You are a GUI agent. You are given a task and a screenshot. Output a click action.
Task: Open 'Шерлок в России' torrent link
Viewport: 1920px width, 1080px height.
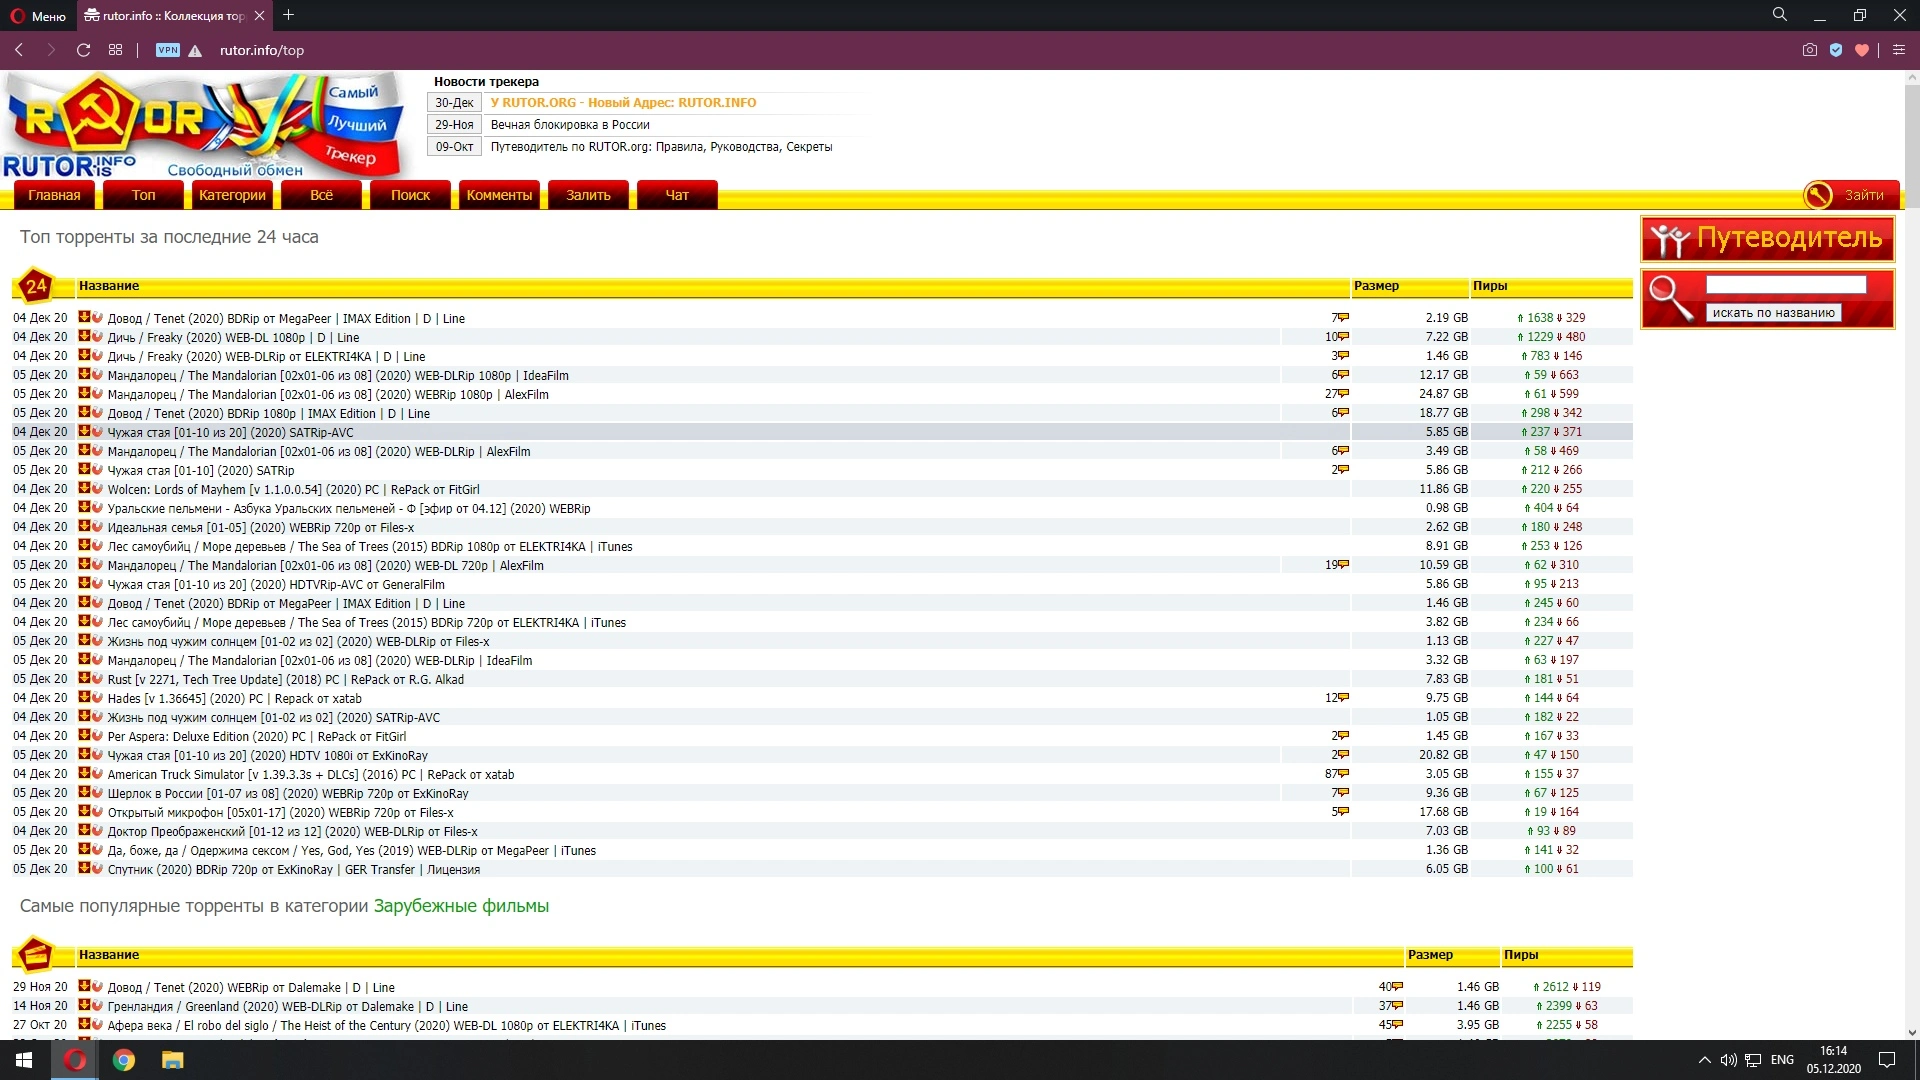click(288, 794)
